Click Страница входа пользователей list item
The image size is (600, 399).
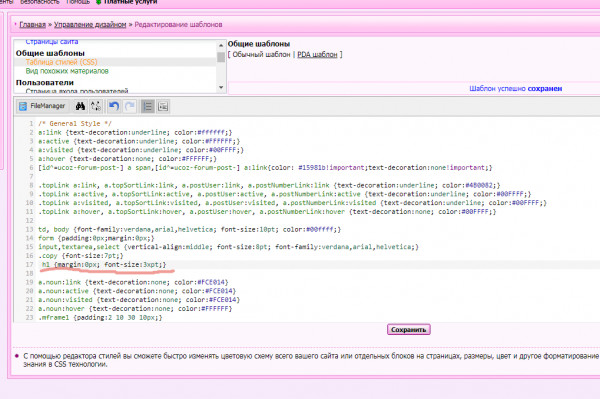[77, 91]
